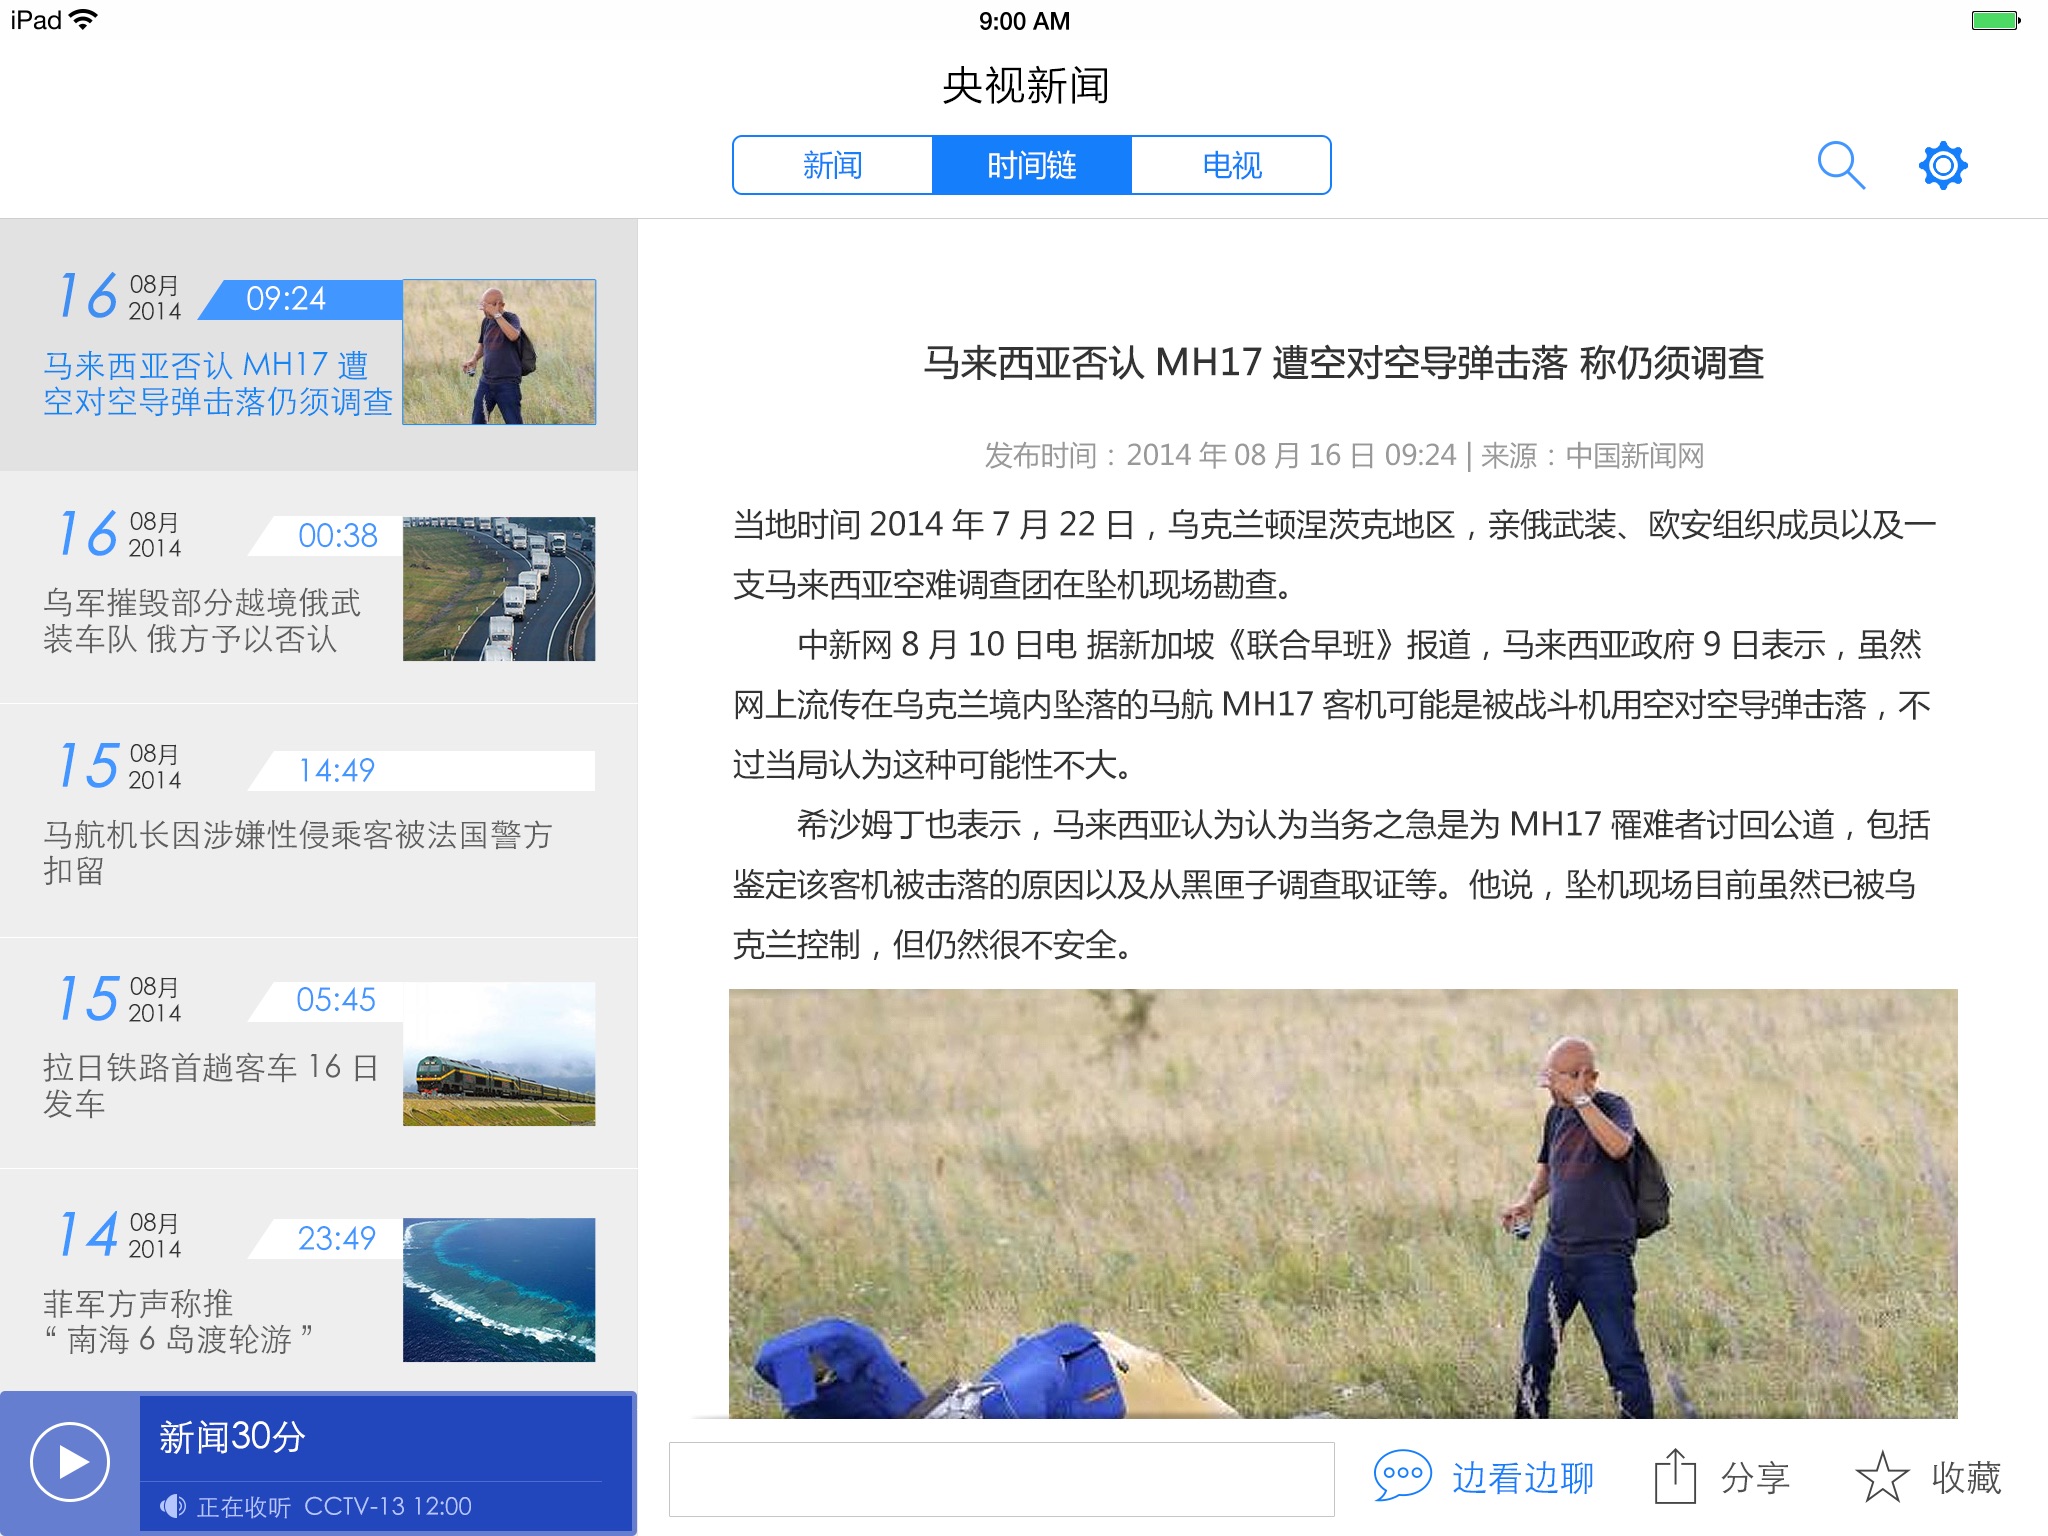Image resolution: width=2048 pixels, height=1536 pixels.
Task: Tap the 9:00 AM status bar clock
Action: coord(1024,21)
